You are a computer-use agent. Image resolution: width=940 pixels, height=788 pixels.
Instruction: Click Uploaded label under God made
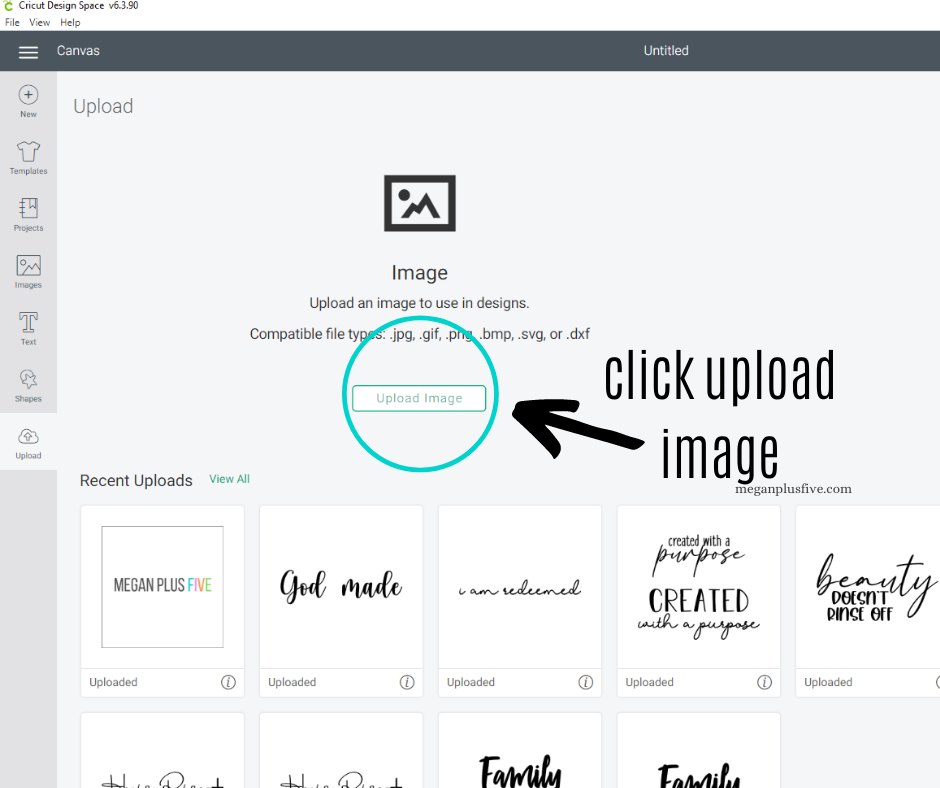(x=292, y=682)
